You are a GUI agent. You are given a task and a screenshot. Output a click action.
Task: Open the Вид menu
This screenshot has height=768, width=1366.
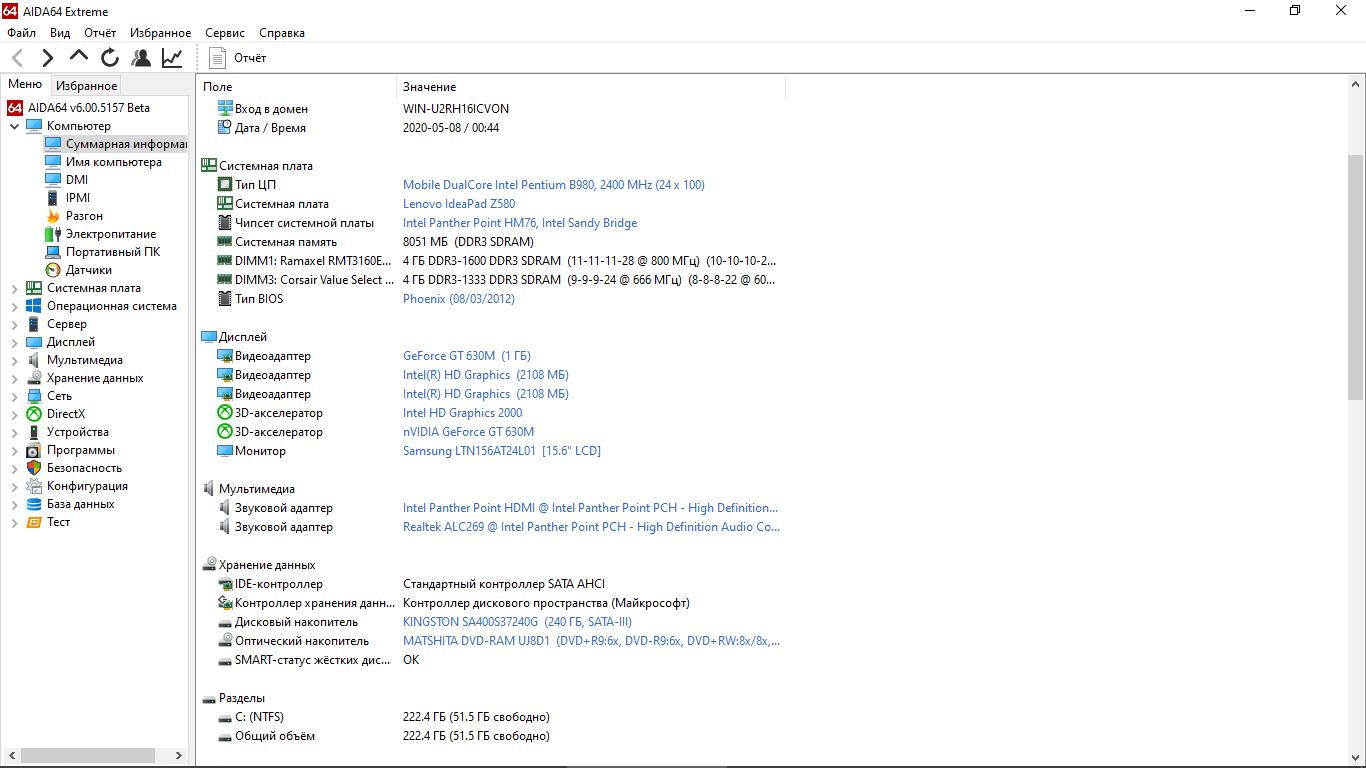(x=60, y=33)
